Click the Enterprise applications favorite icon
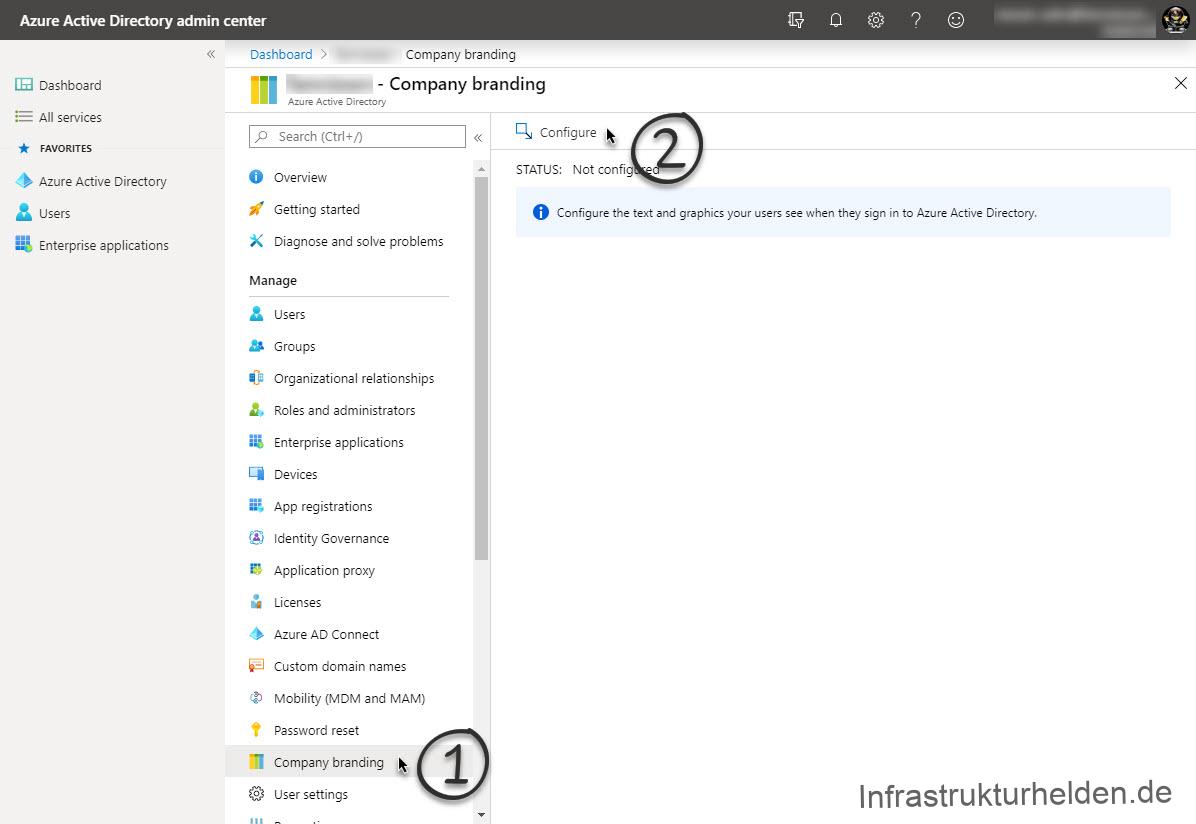 pyautogui.click(x=24, y=244)
